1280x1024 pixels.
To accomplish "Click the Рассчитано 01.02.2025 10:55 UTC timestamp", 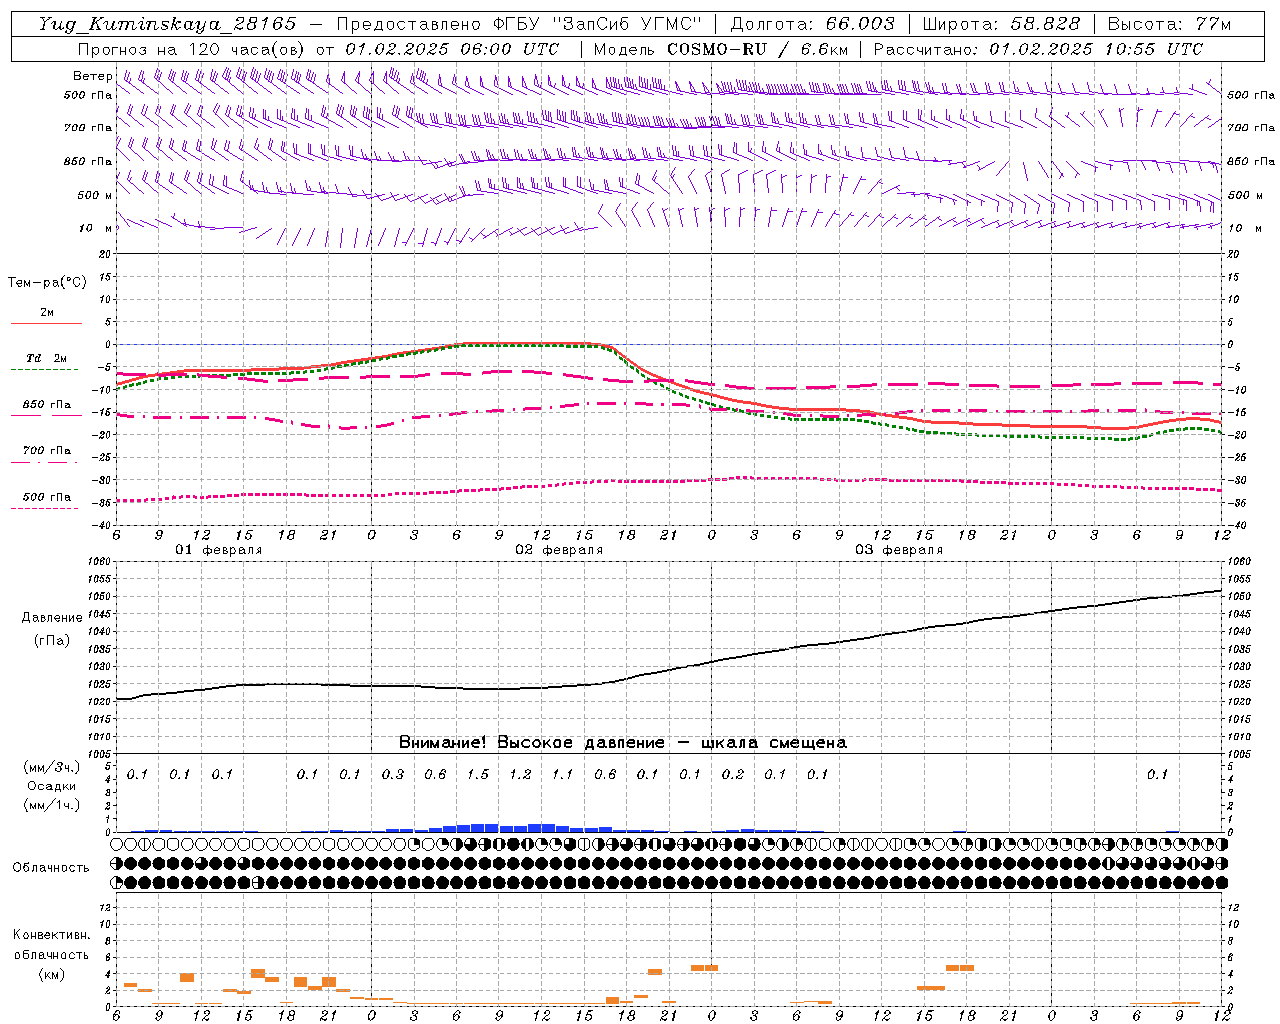I will click(x=1038, y=49).
